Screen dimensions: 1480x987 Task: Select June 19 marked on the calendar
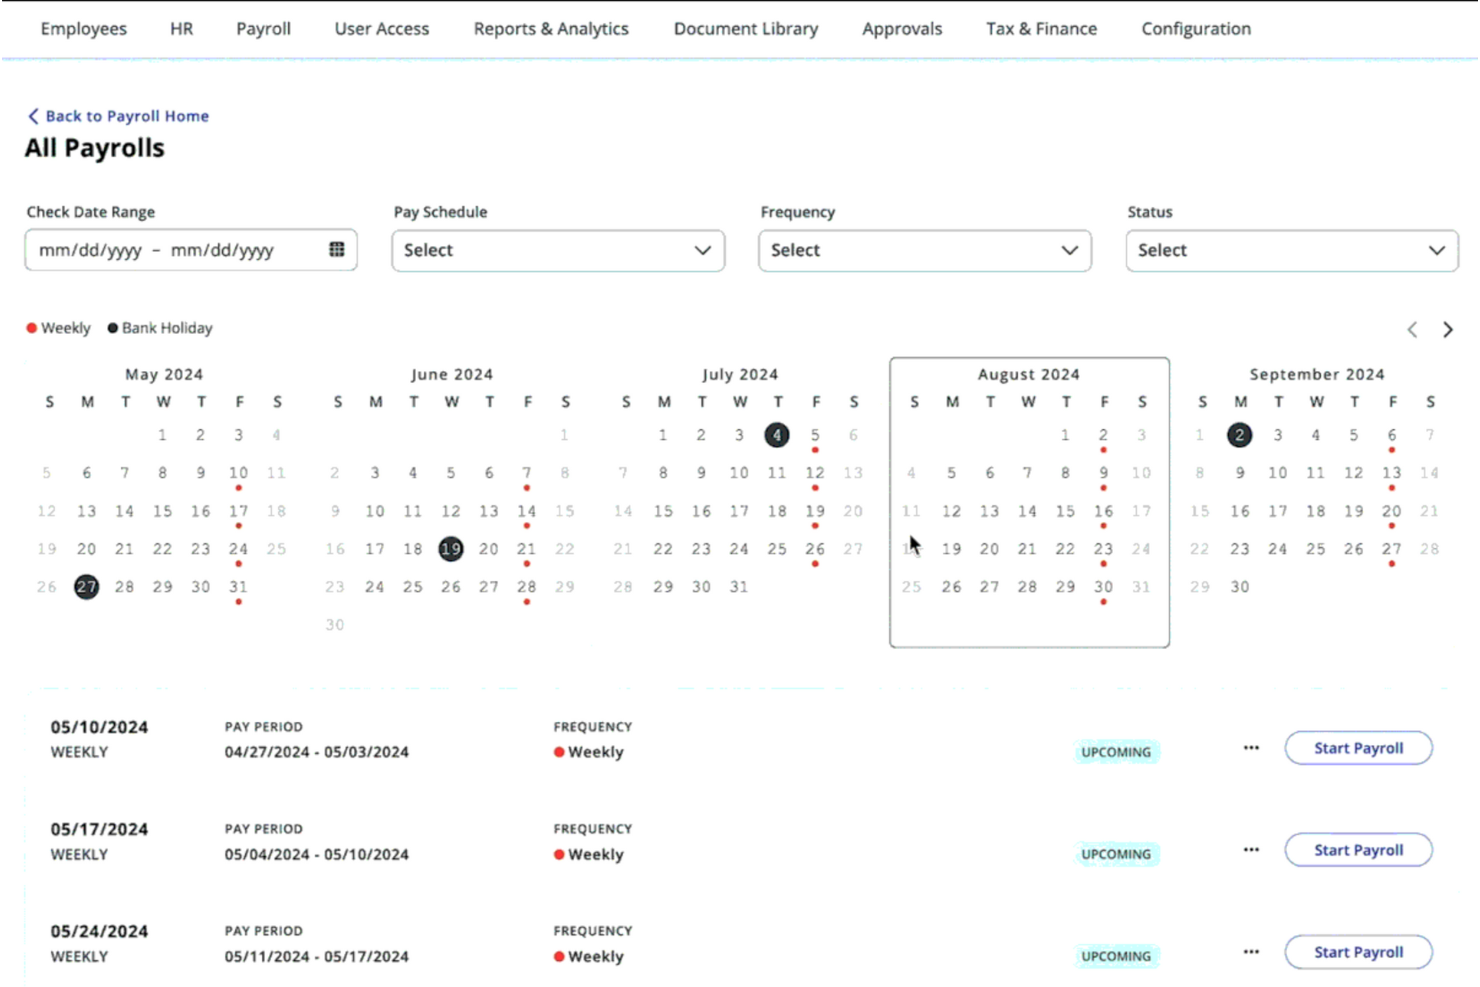451,548
